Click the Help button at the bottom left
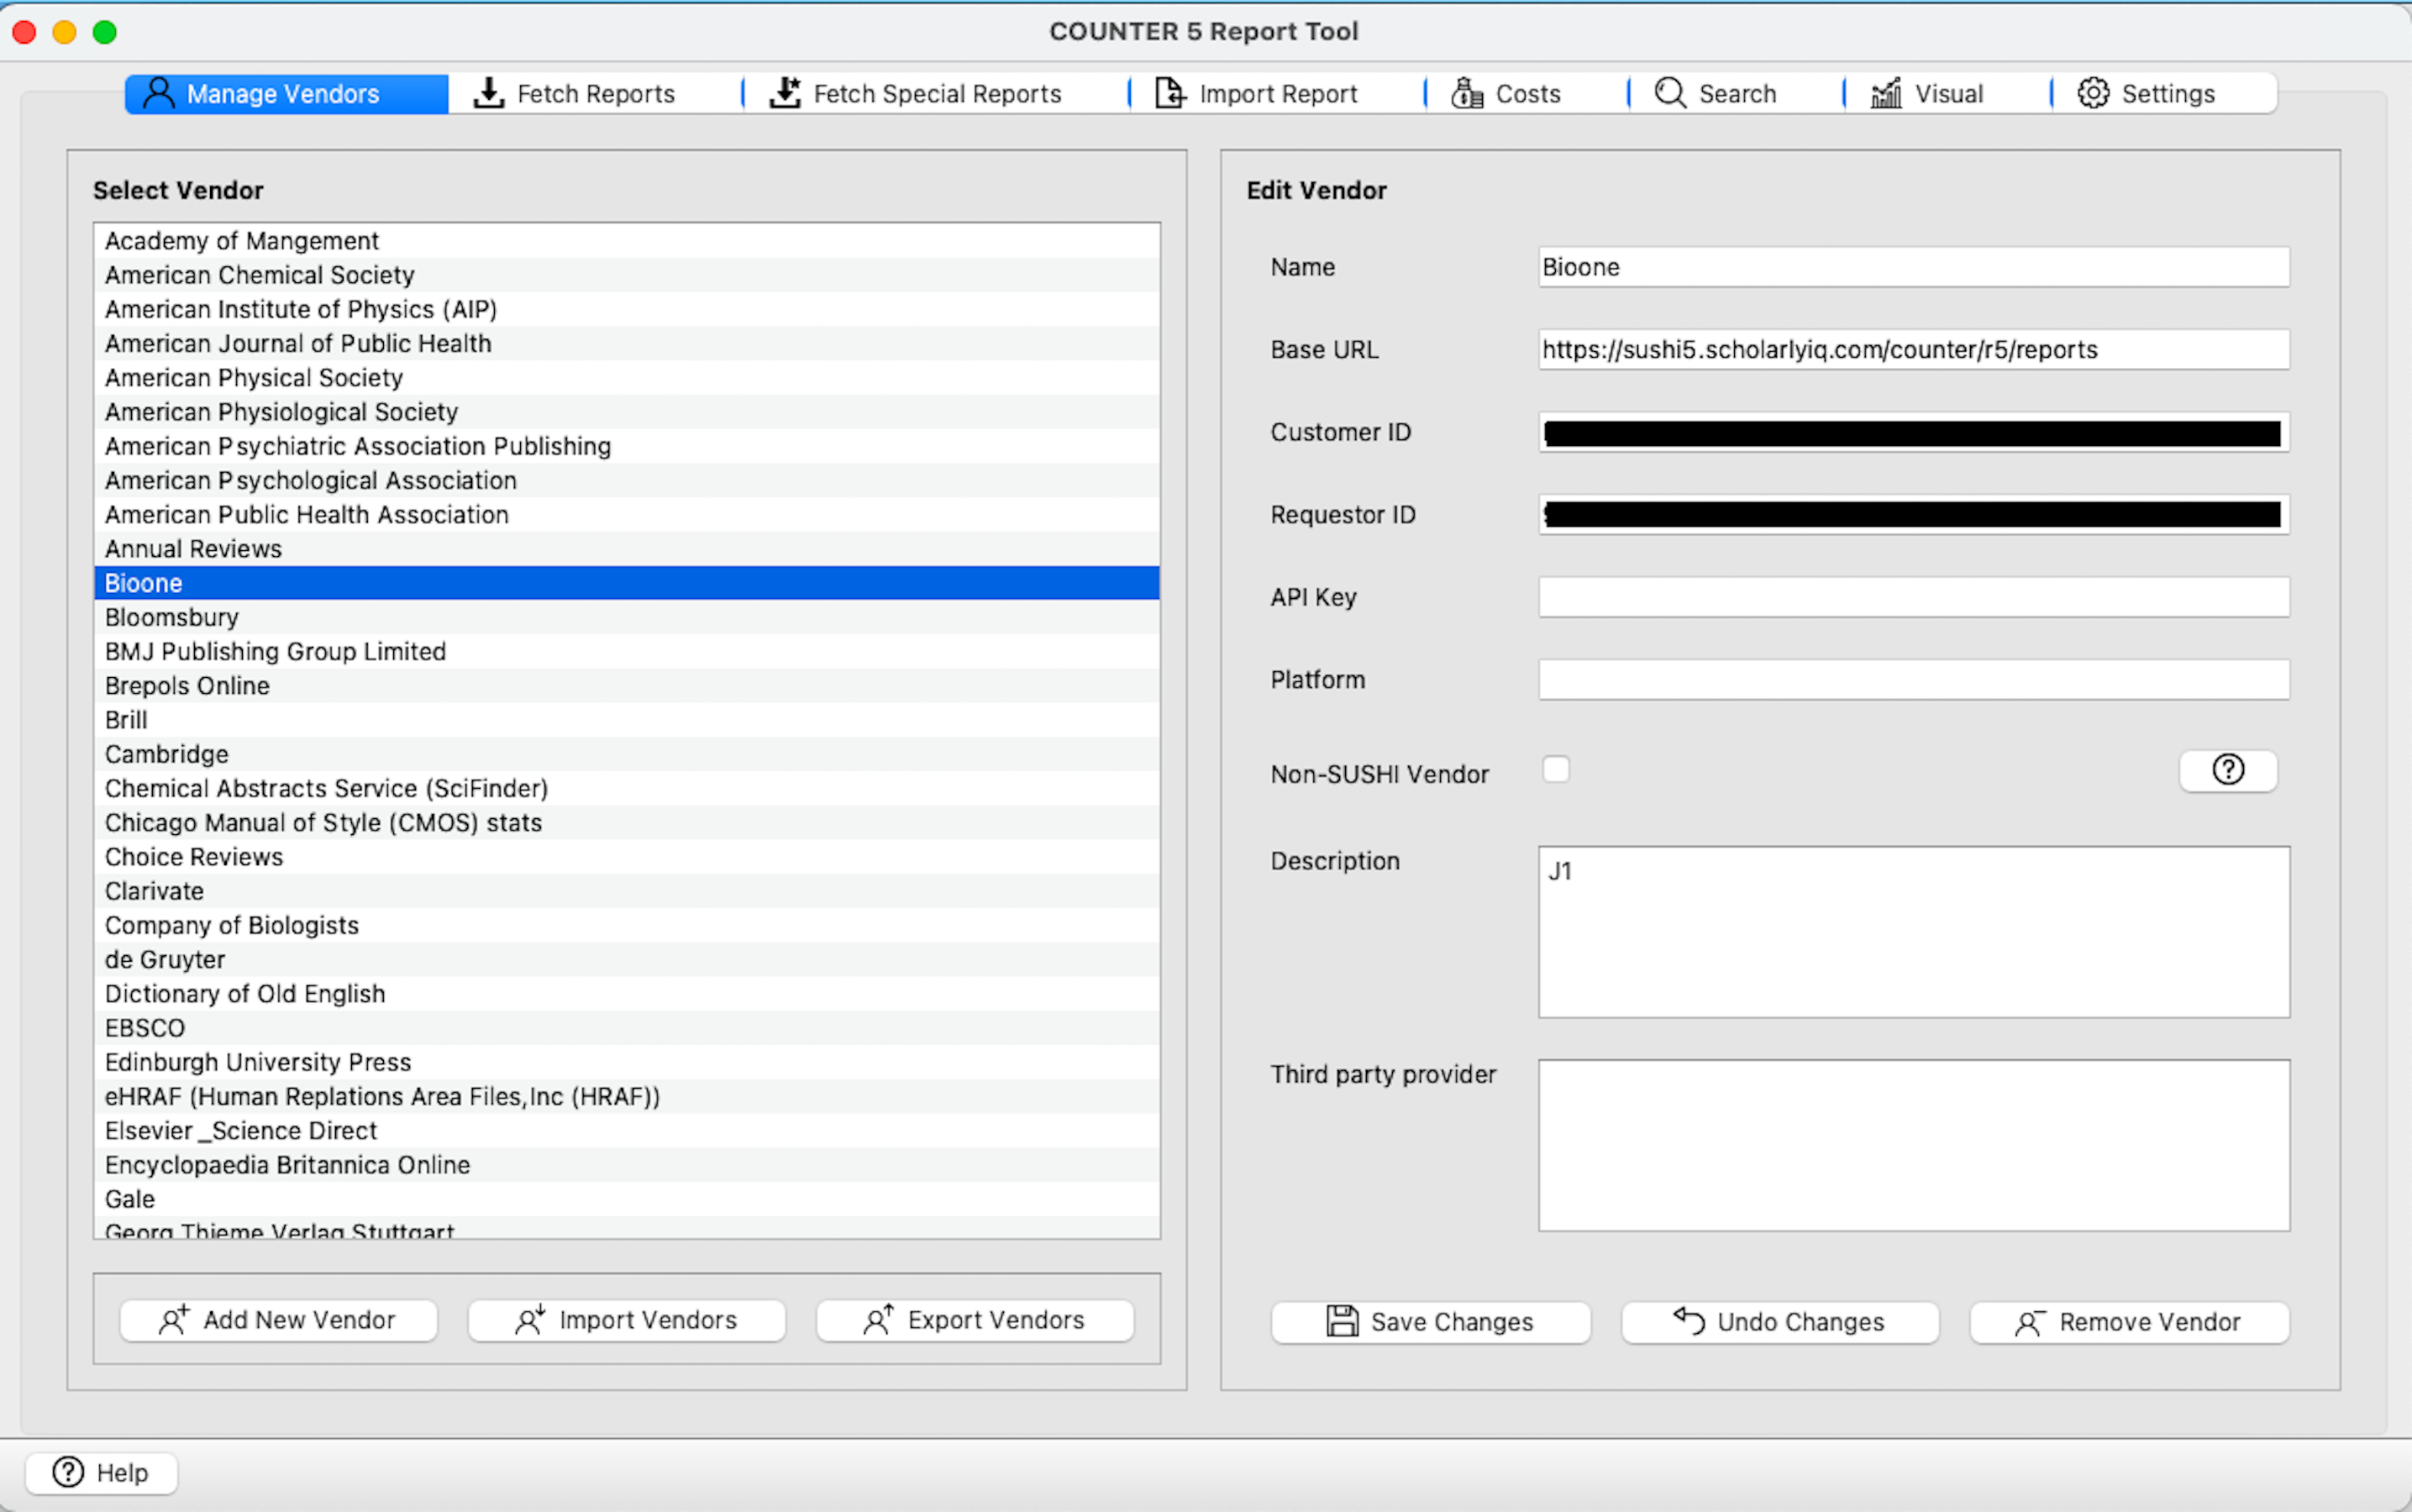 [x=101, y=1472]
